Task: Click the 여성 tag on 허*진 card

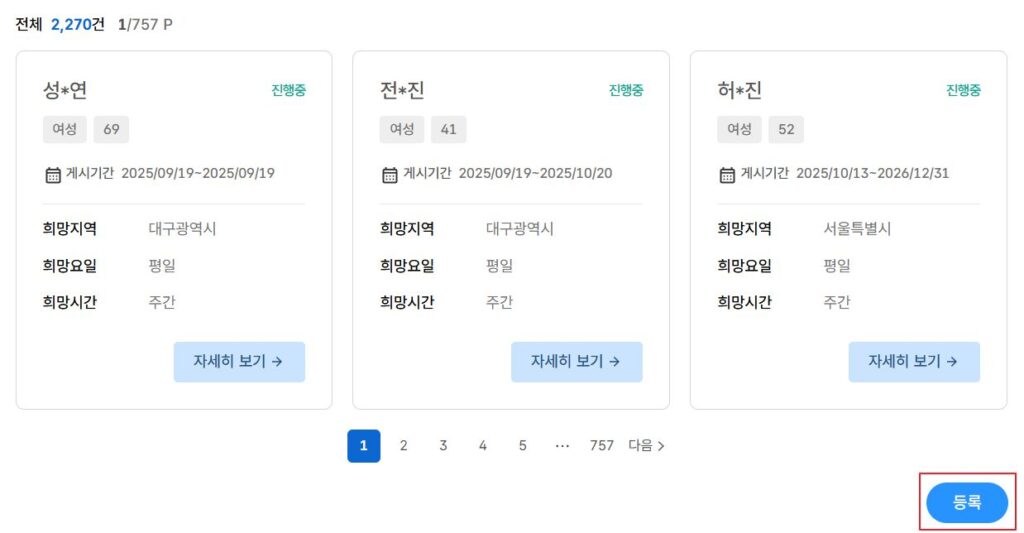Action: tap(739, 129)
